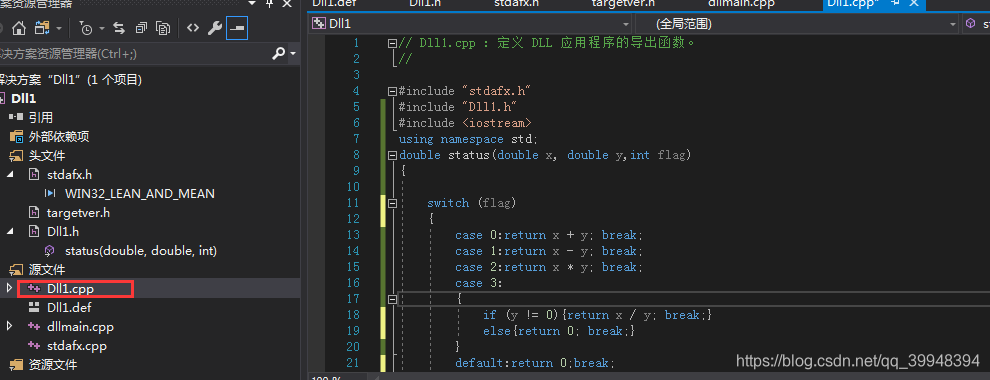Image resolution: width=990 pixels, height=380 pixels.
Task: Open the pending changes filter dropdown arrow
Action: 102,28
